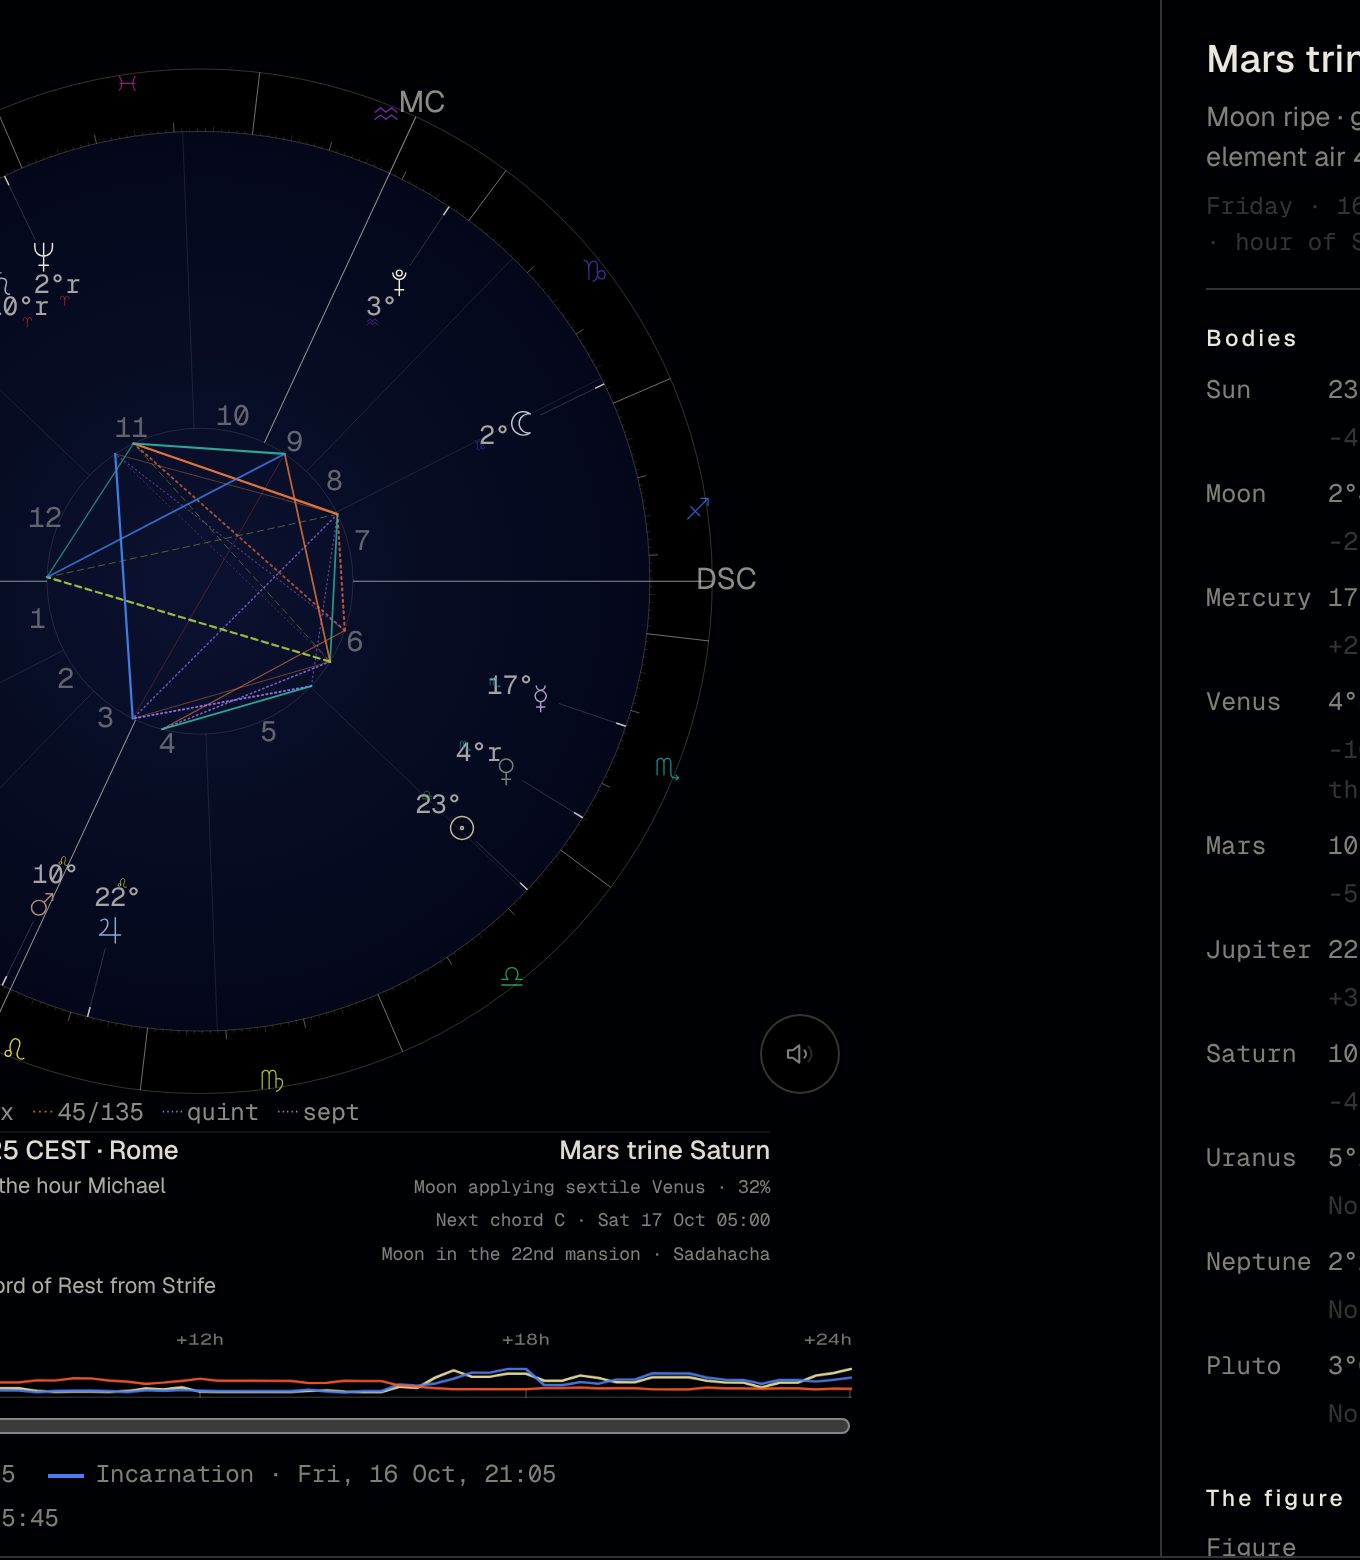Click the DSC axis label
The width and height of the screenshot is (1360, 1560).
pyautogui.click(x=726, y=579)
